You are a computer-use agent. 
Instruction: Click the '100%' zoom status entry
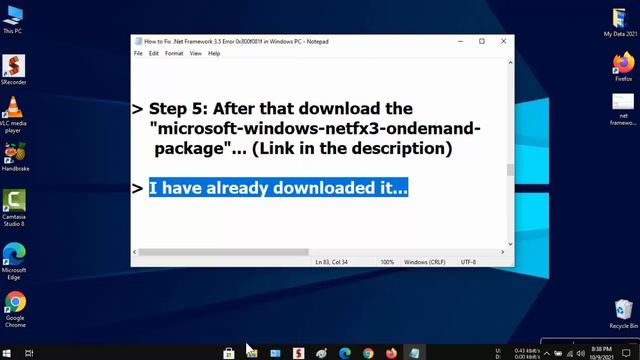387,262
